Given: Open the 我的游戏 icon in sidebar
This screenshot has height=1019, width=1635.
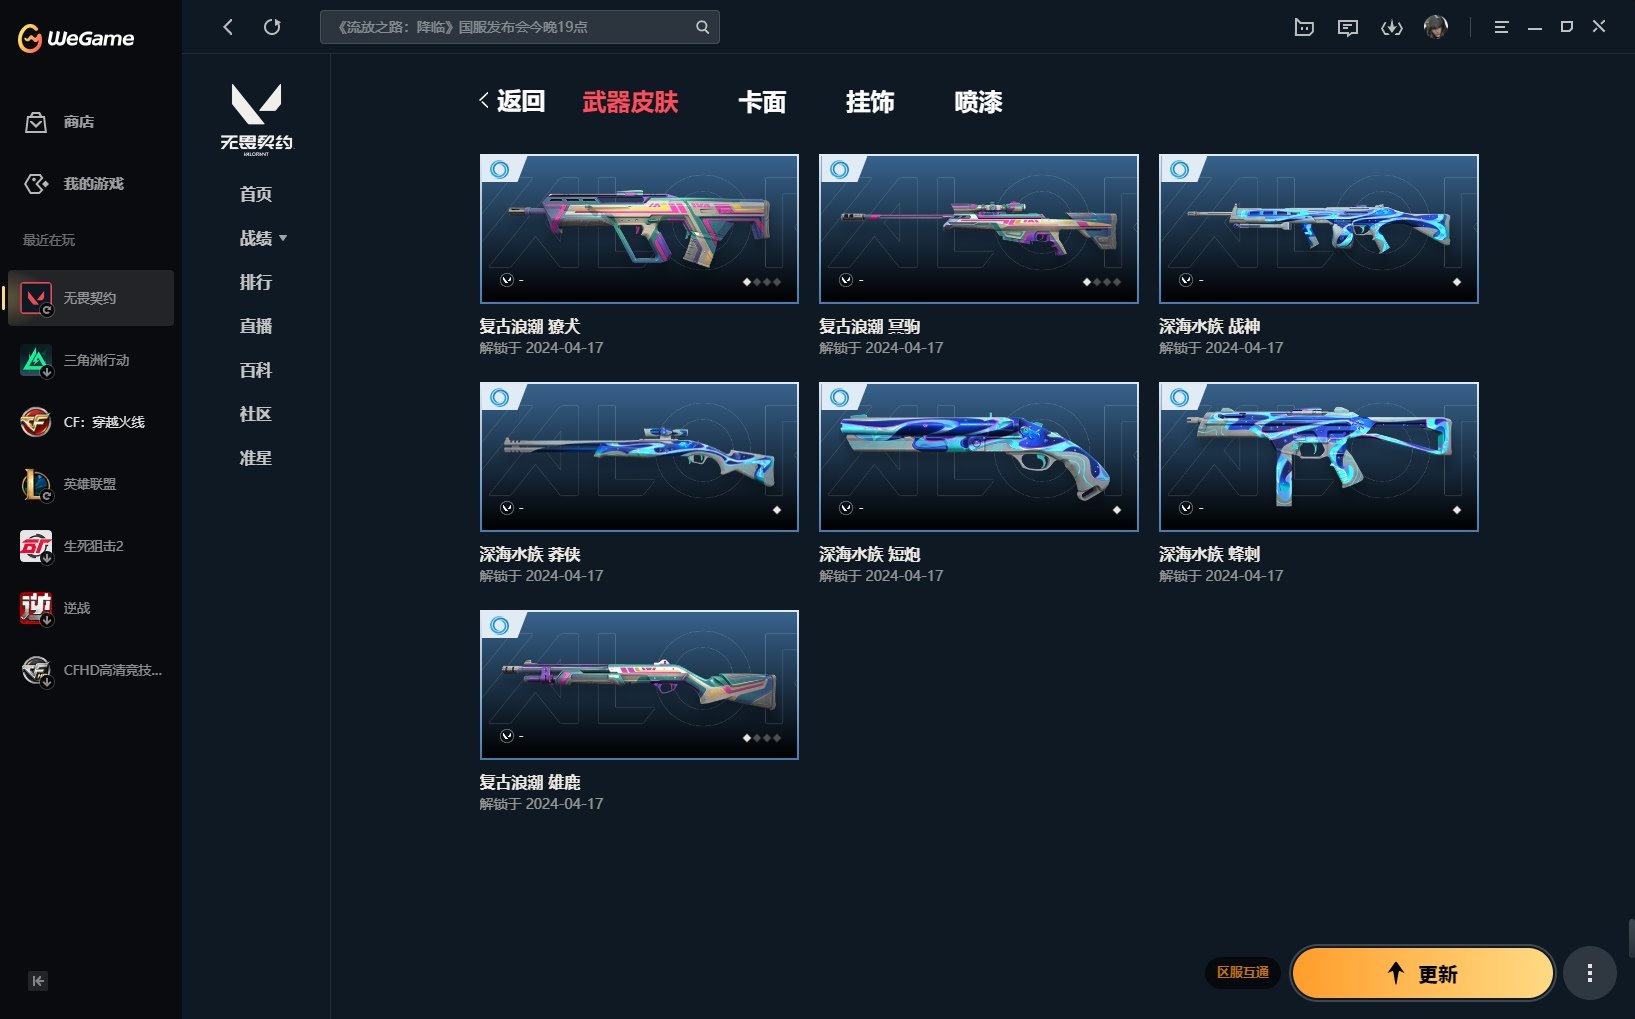Looking at the screenshot, I should (36, 184).
